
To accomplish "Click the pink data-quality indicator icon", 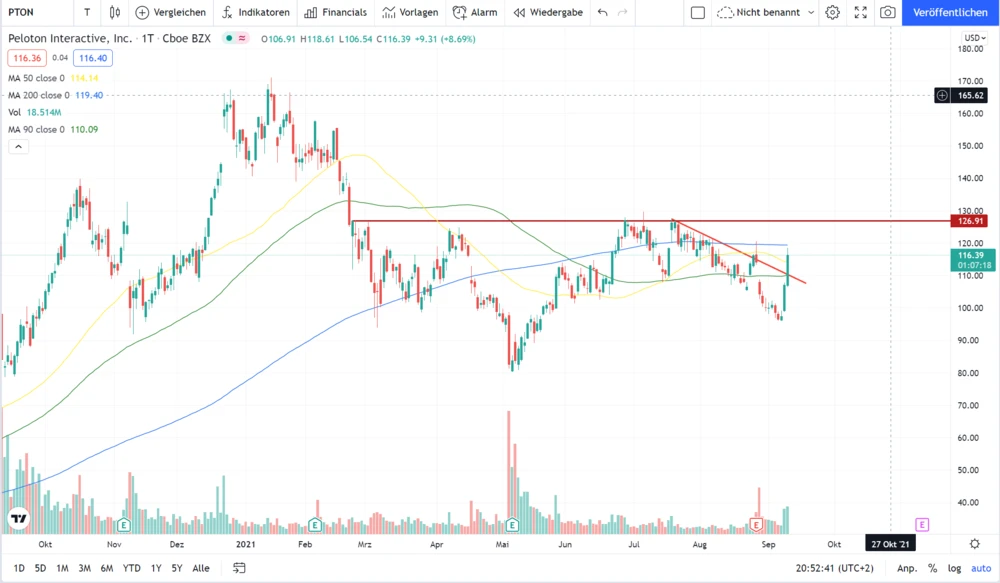I will click(242, 38).
